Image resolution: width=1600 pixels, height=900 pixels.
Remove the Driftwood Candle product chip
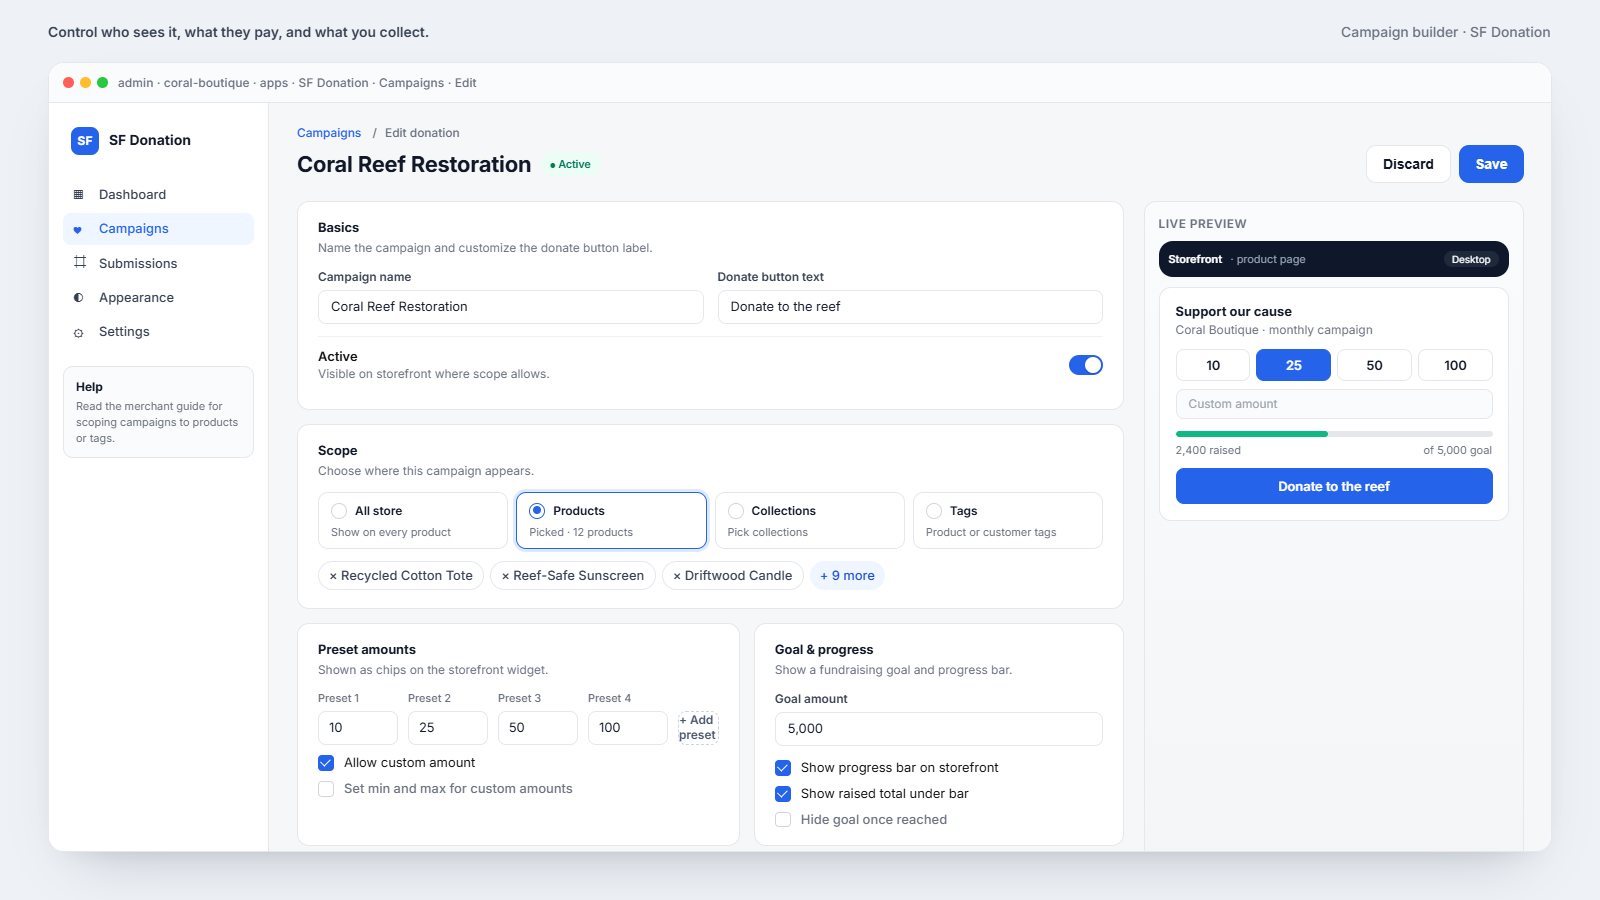pyautogui.click(x=677, y=576)
